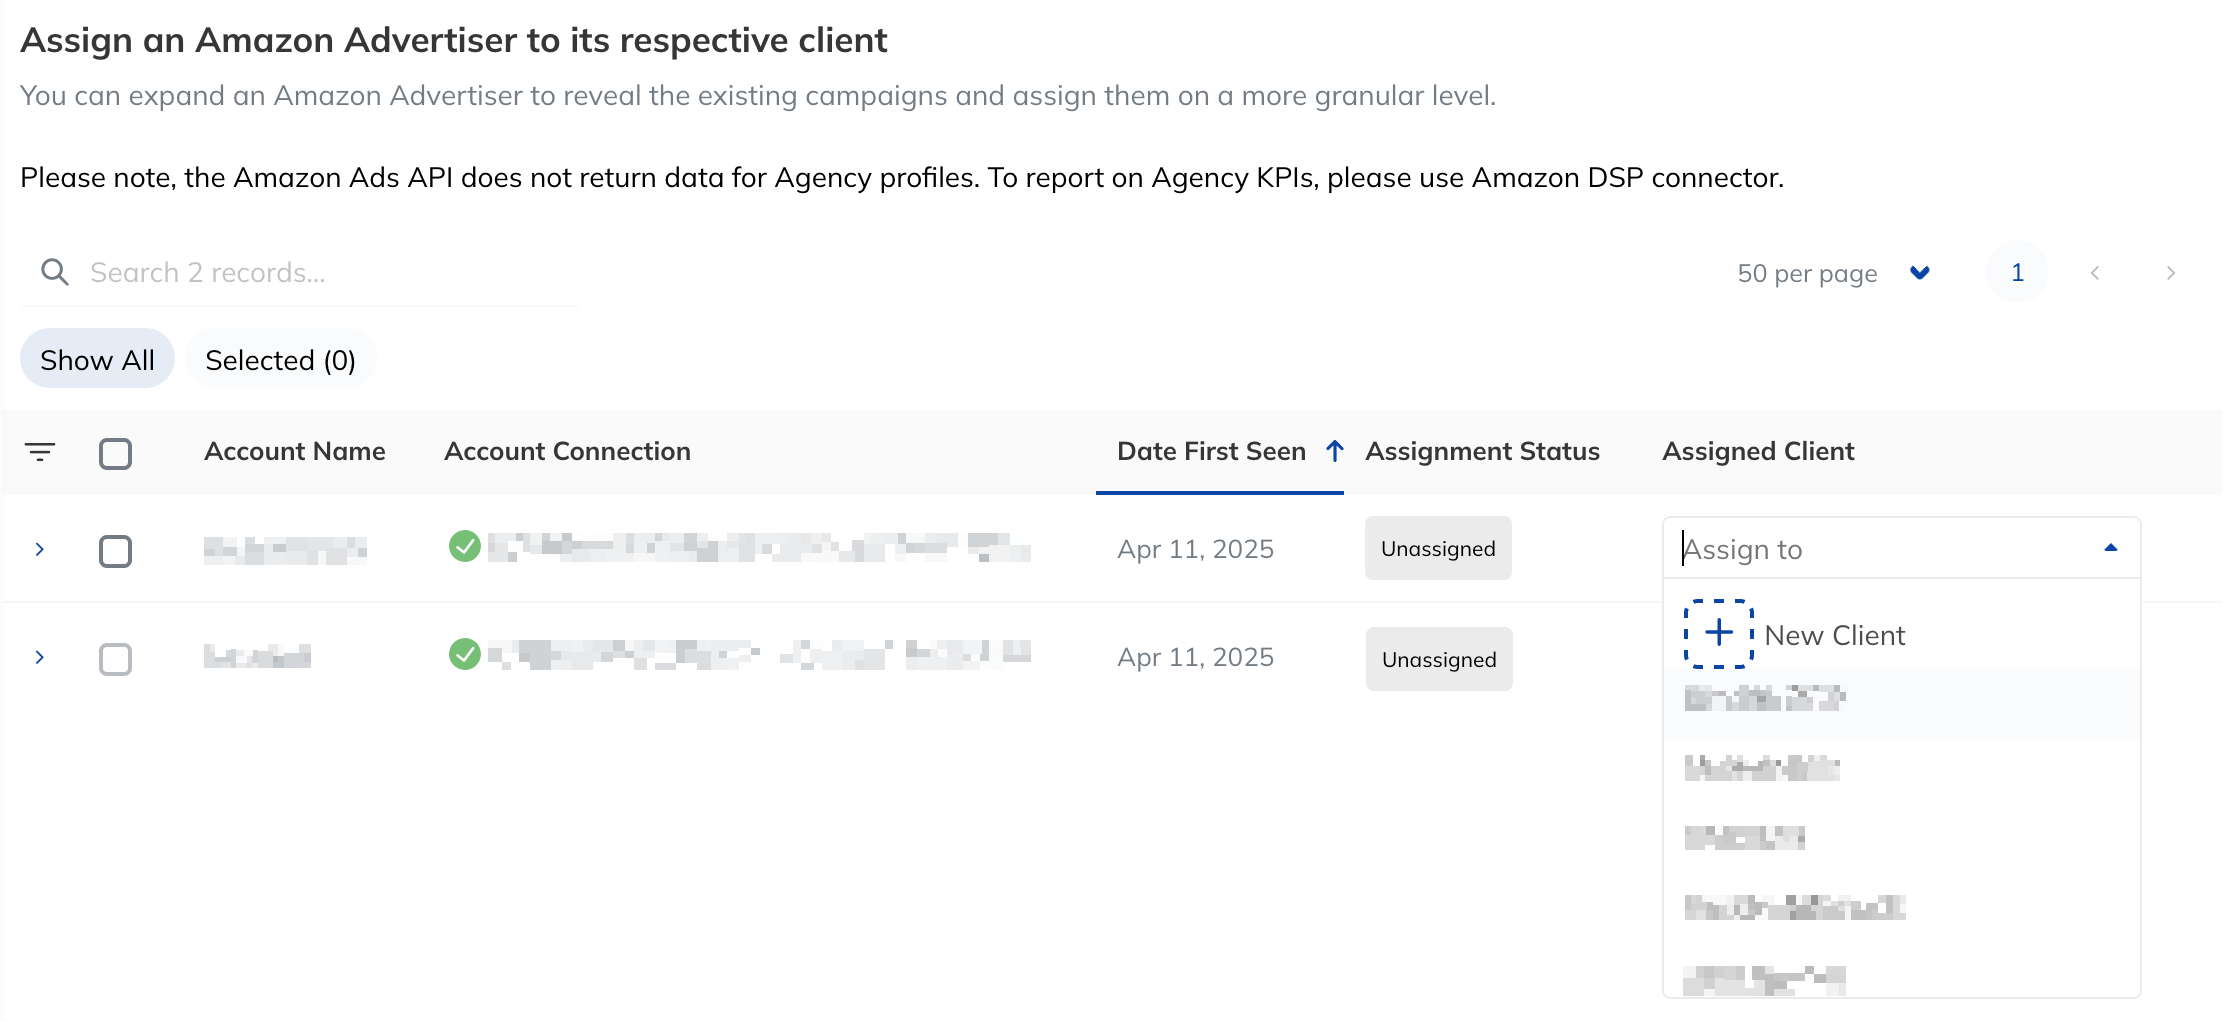Image resolution: width=2240 pixels, height=1022 pixels.
Task: Click the green connection check on the first row
Action: pyautogui.click(x=464, y=548)
